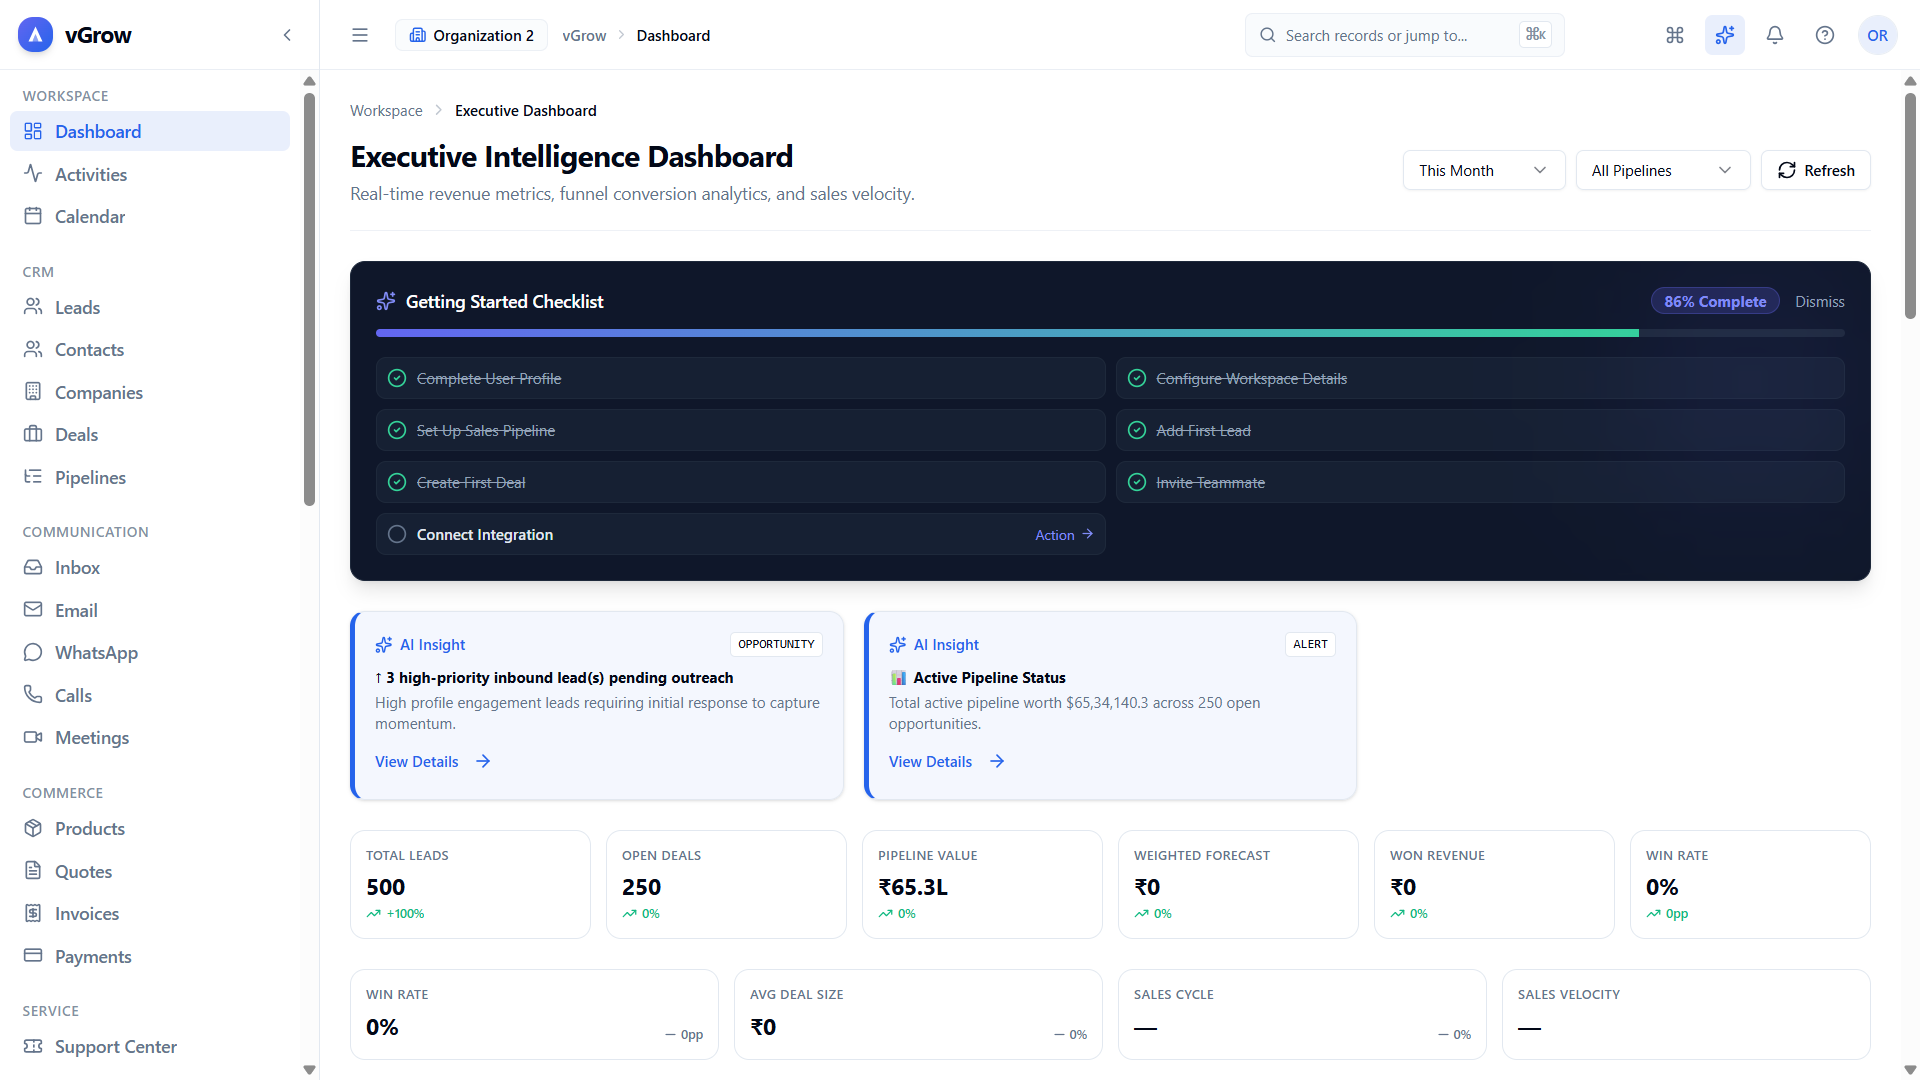Go to Invoices in the sidebar

(x=150, y=913)
